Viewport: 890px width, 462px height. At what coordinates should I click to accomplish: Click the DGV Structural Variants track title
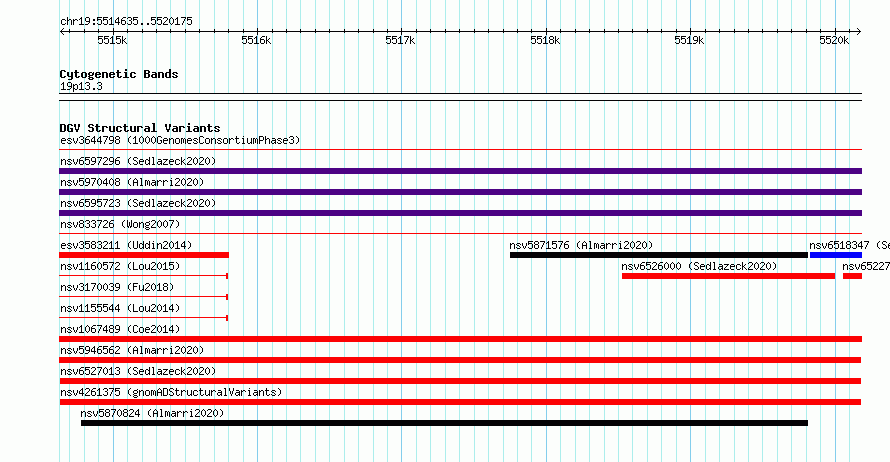[x=140, y=128]
